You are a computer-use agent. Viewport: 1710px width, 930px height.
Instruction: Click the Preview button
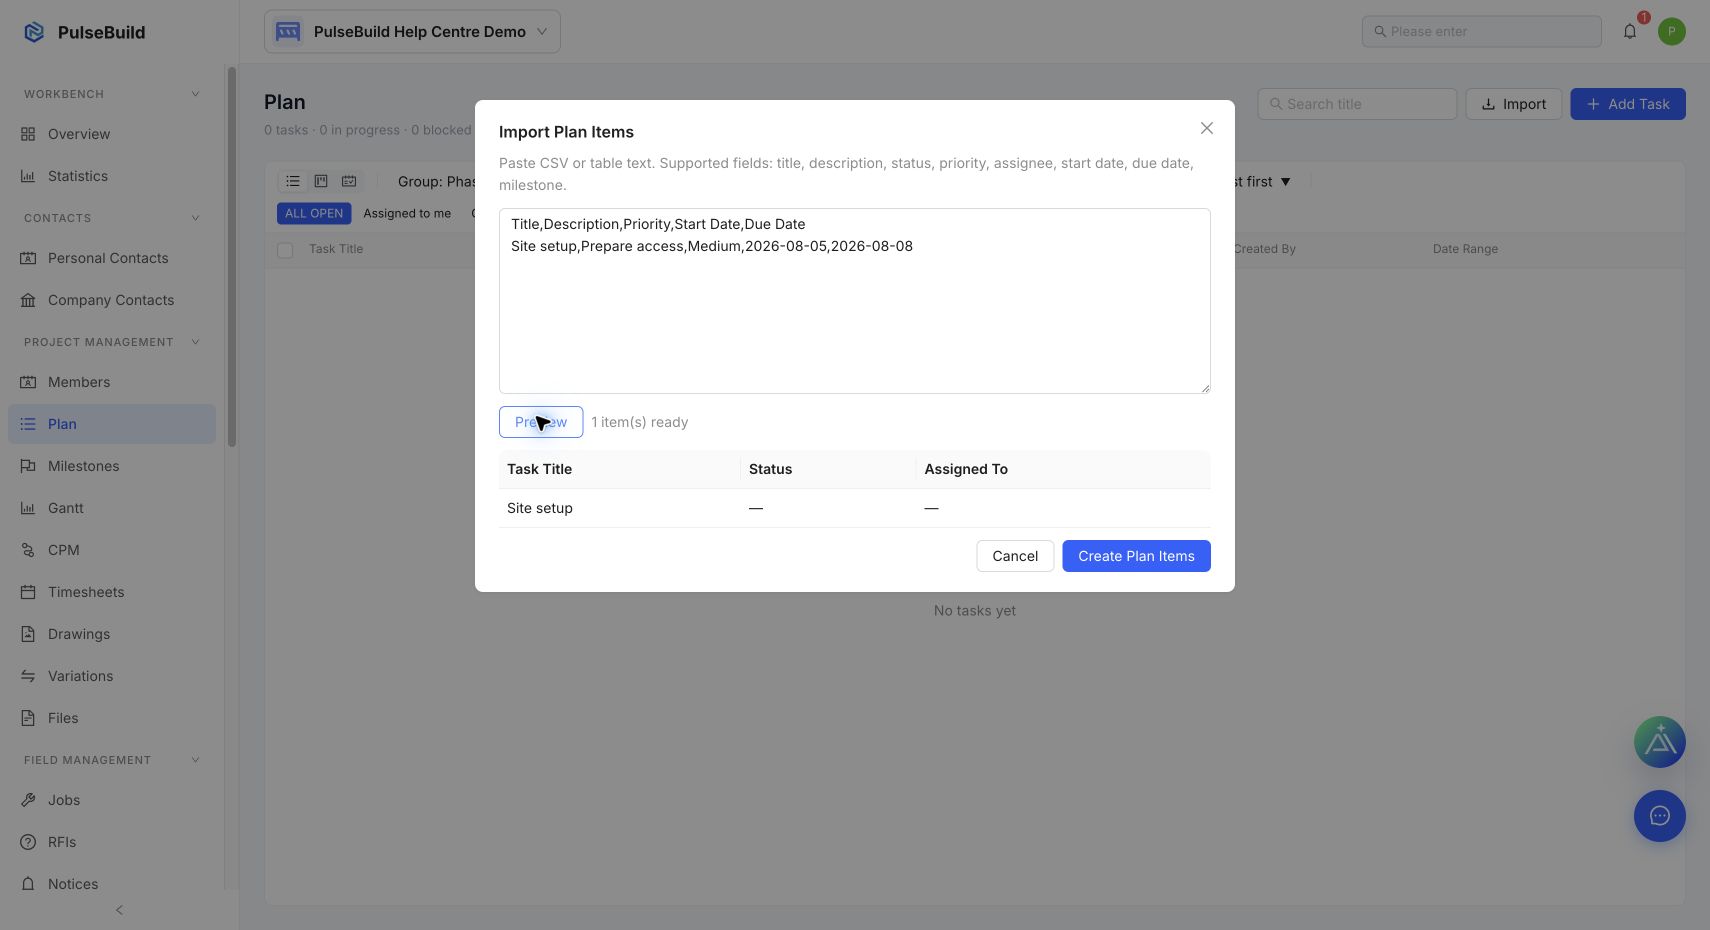(541, 422)
